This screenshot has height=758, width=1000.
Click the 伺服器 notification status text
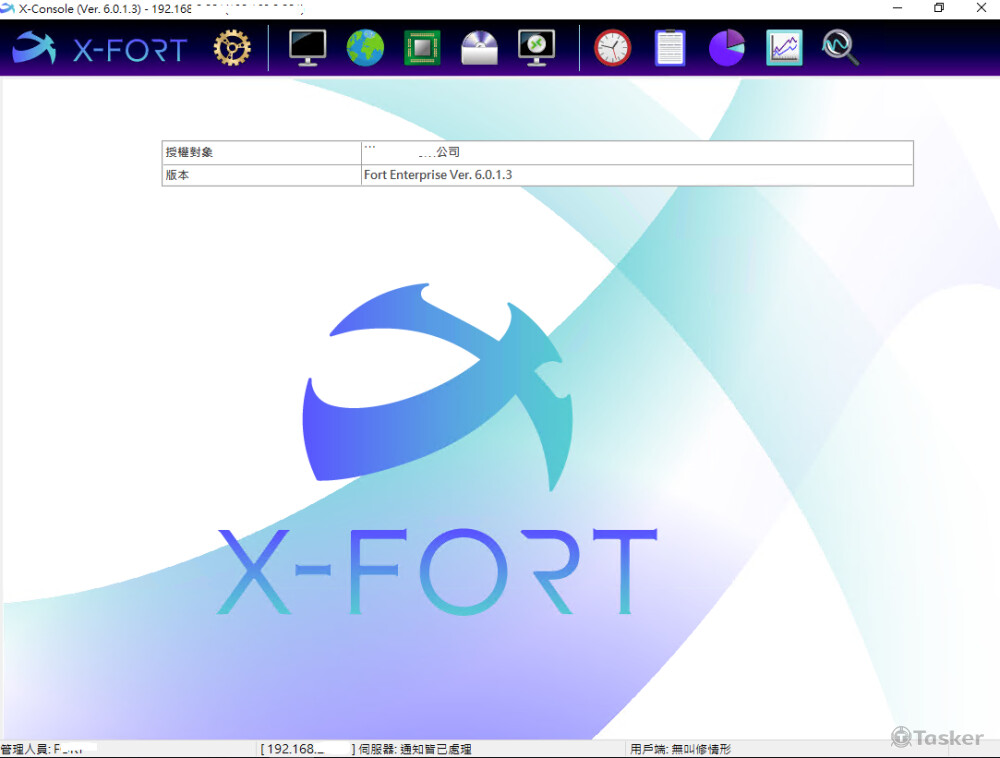415,749
